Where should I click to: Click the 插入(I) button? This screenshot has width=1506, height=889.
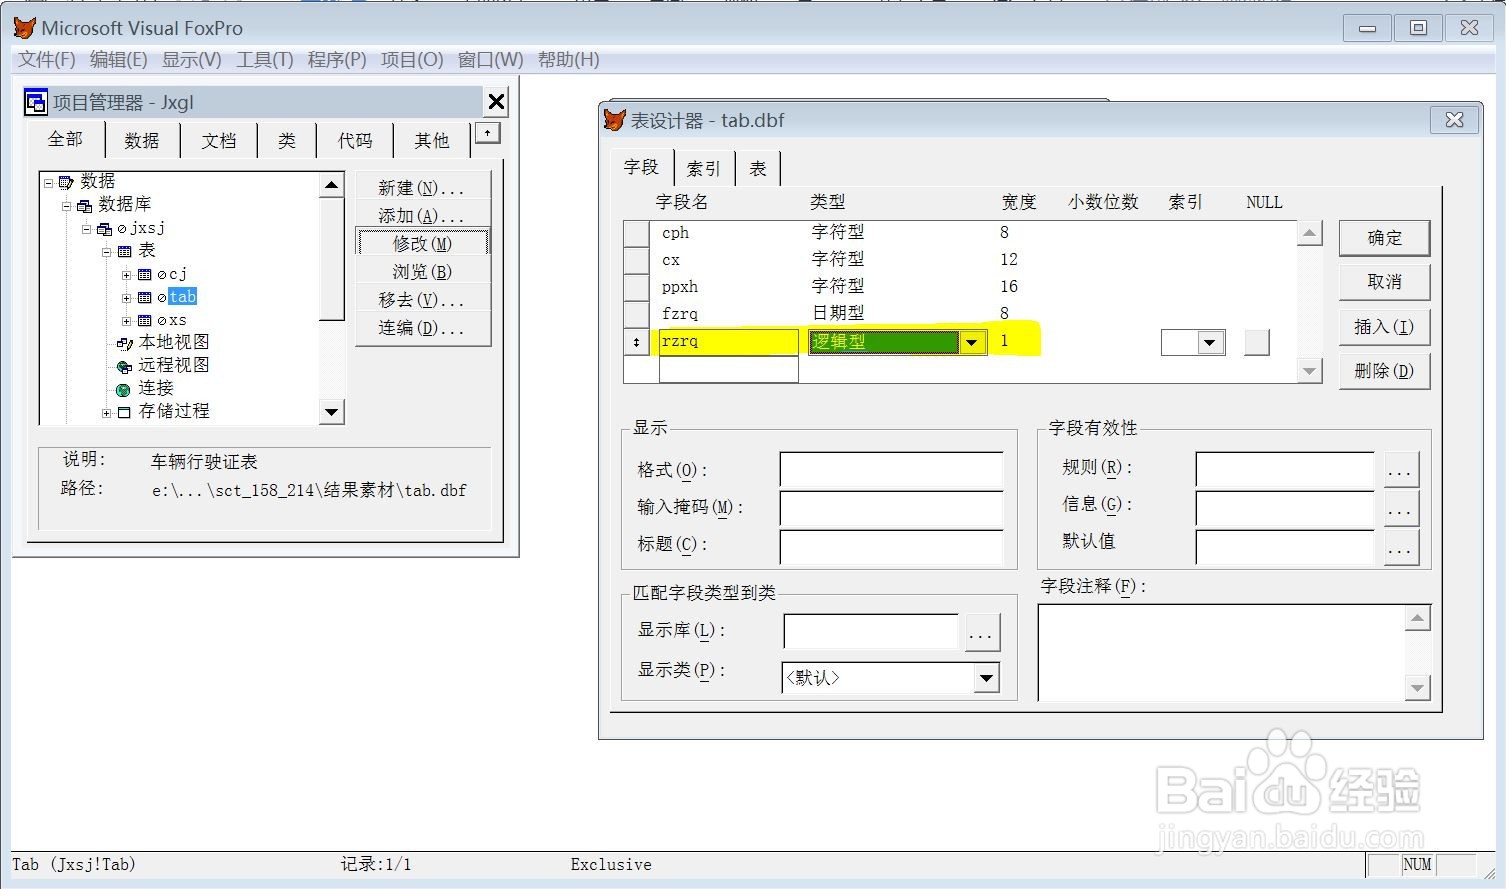[1385, 327]
